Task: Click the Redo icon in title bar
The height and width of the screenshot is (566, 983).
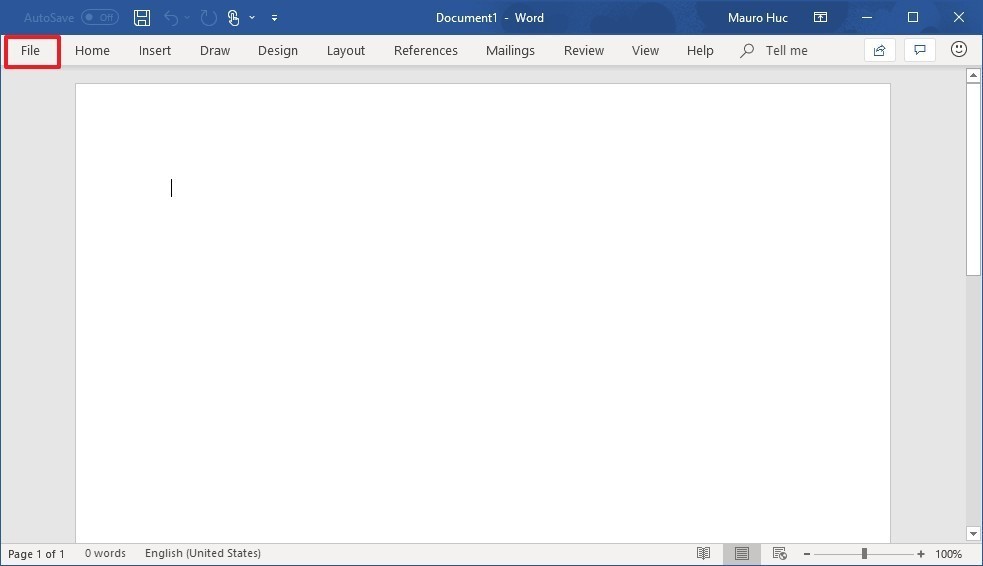Action: (x=208, y=18)
